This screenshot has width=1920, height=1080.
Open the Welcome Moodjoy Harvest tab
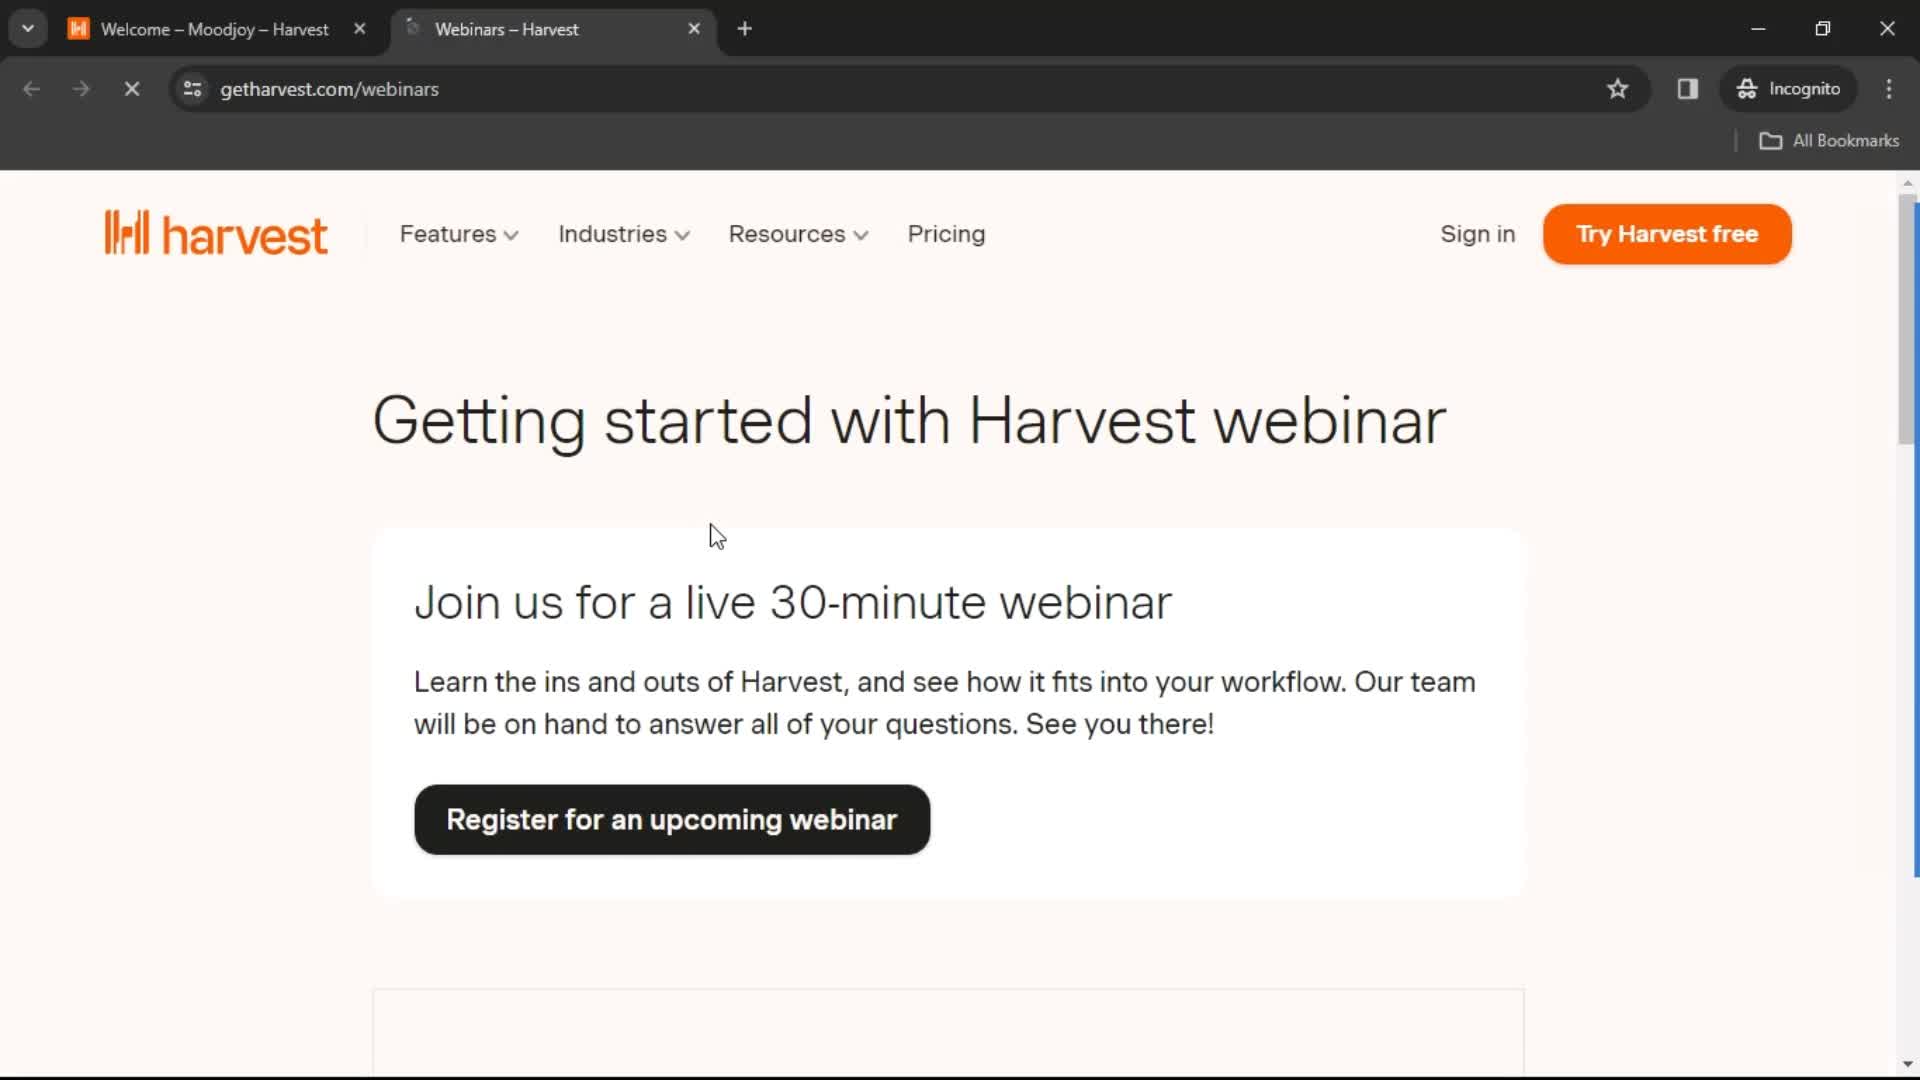(214, 29)
